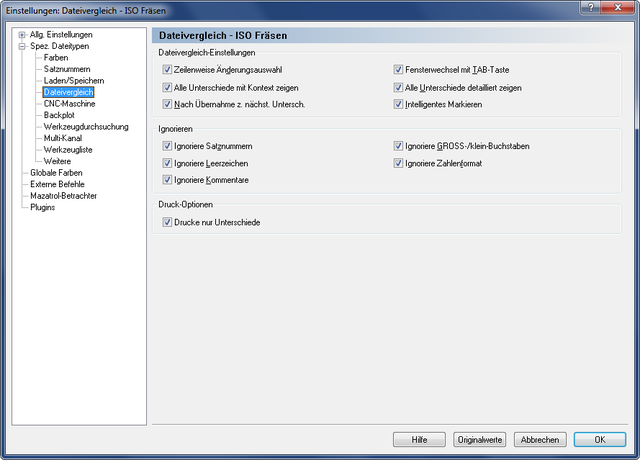Toggle Ignoriere Kommentare checkbox
The image size is (640, 460).
point(167,180)
